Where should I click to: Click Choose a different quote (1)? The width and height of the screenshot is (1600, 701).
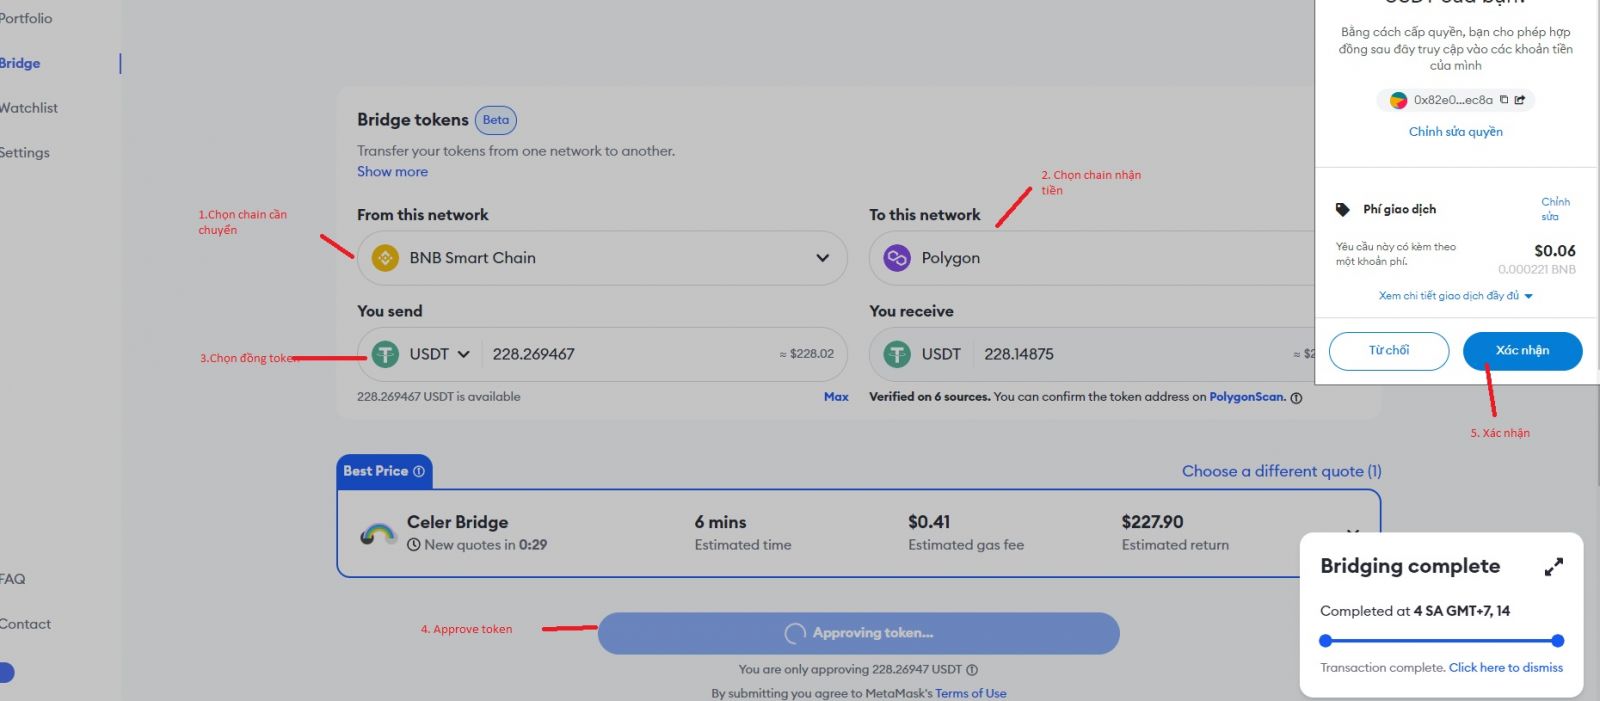1281,471
